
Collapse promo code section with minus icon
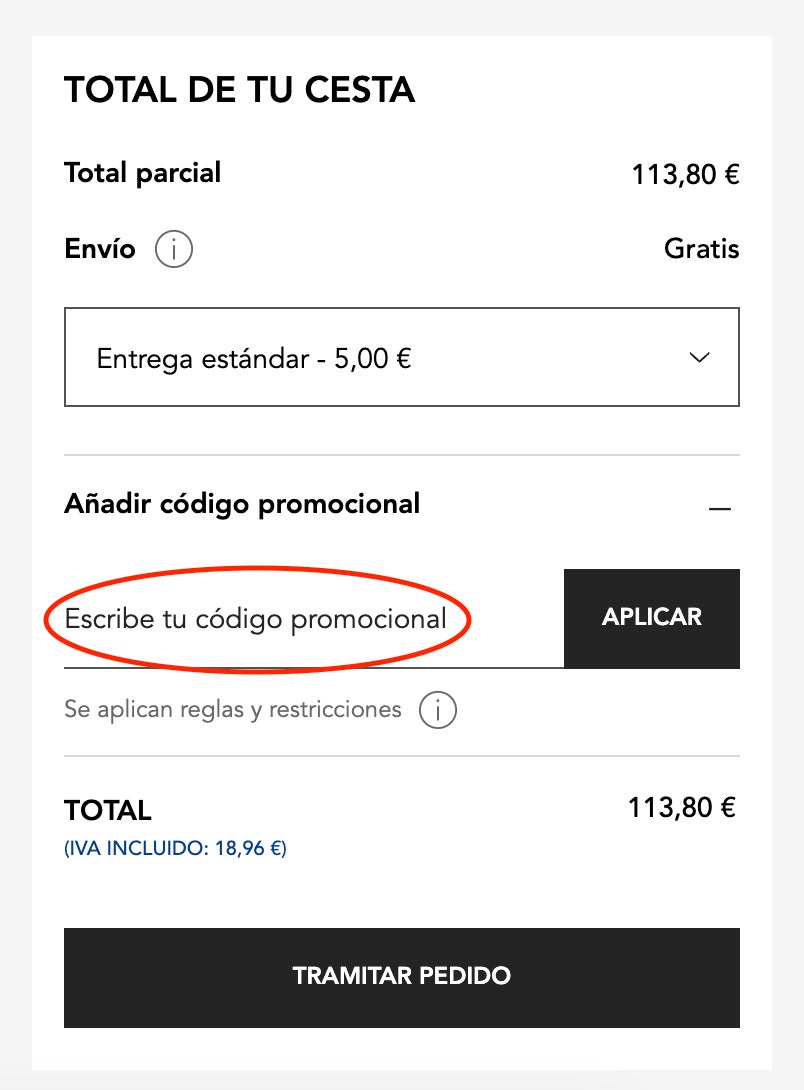pyautogui.click(x=719, y=509)
